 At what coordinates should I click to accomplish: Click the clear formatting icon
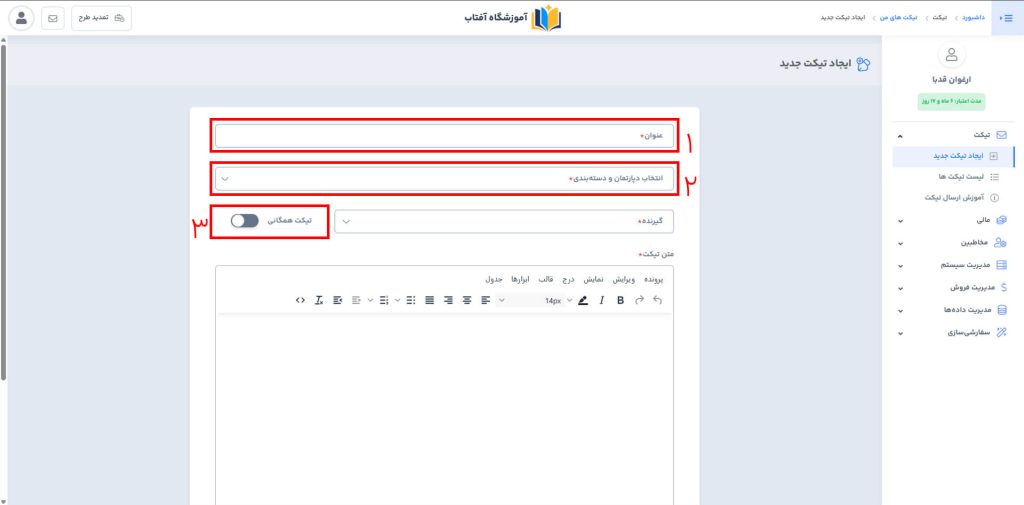click(x=319, y=300)
